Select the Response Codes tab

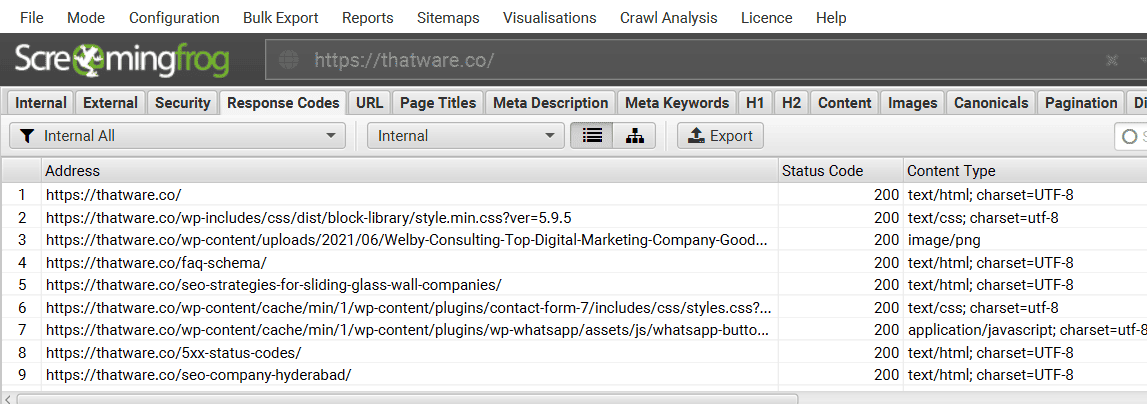[x=283, y=103]
